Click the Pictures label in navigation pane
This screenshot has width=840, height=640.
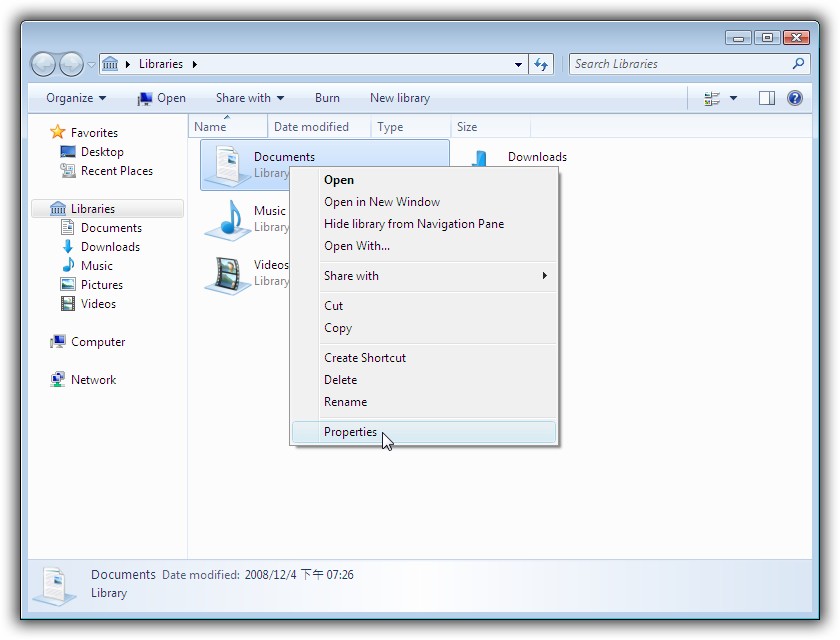point(102,285)
